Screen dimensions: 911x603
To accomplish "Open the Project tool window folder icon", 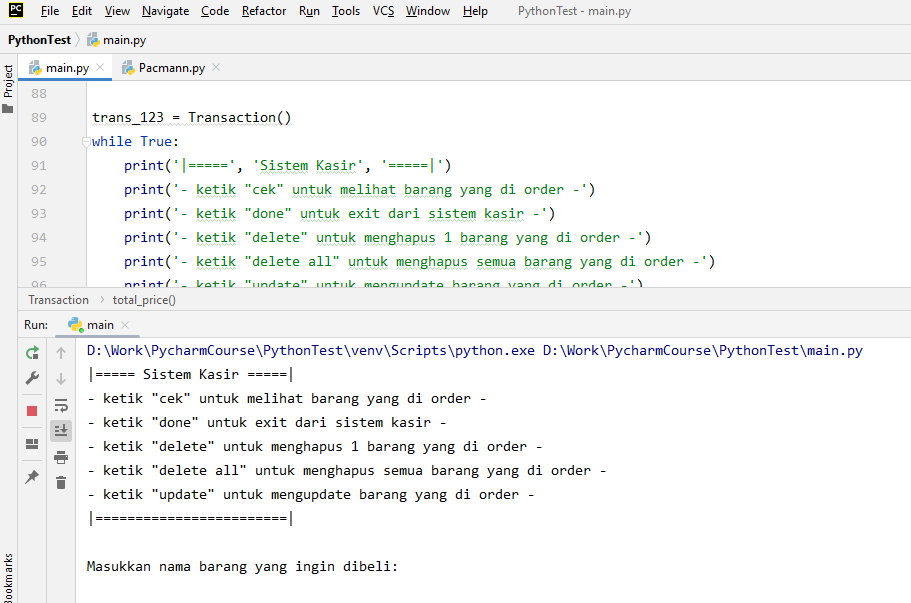I will pyautogui.click(x=8, y=109).
